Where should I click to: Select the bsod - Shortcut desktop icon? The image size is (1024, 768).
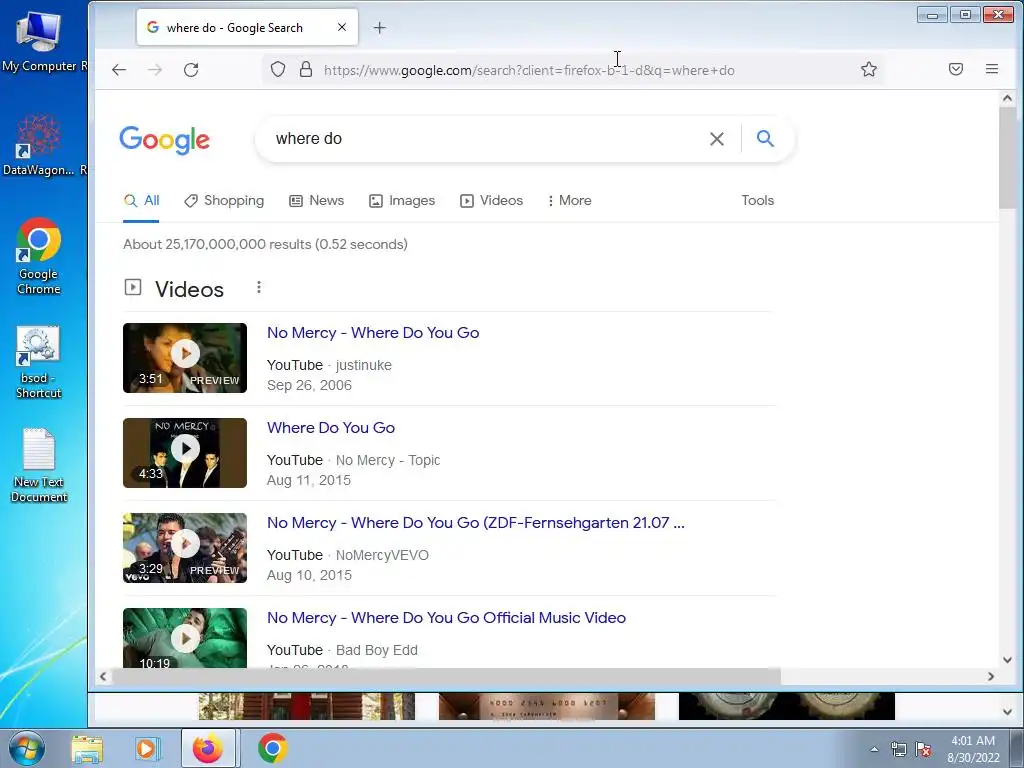point(39,362)
